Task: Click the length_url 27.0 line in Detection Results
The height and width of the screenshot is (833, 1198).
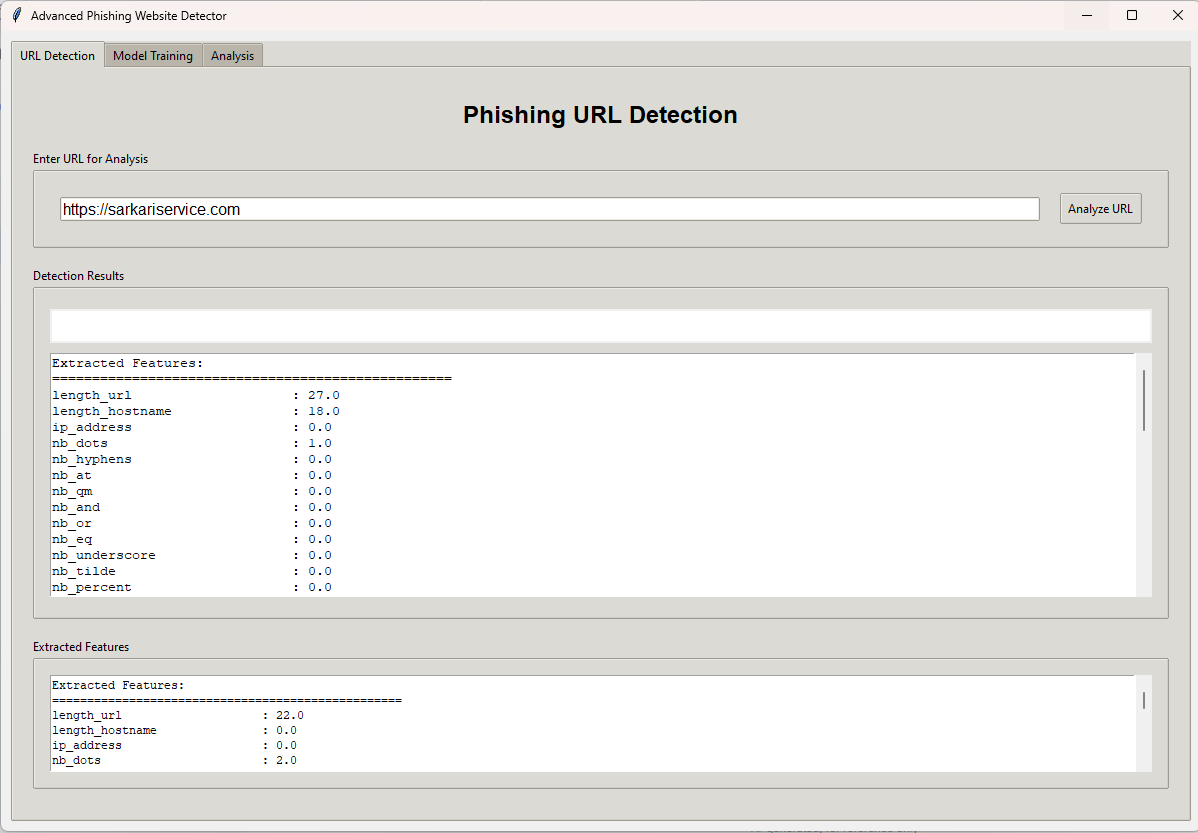Action: (x=195, y=395)
